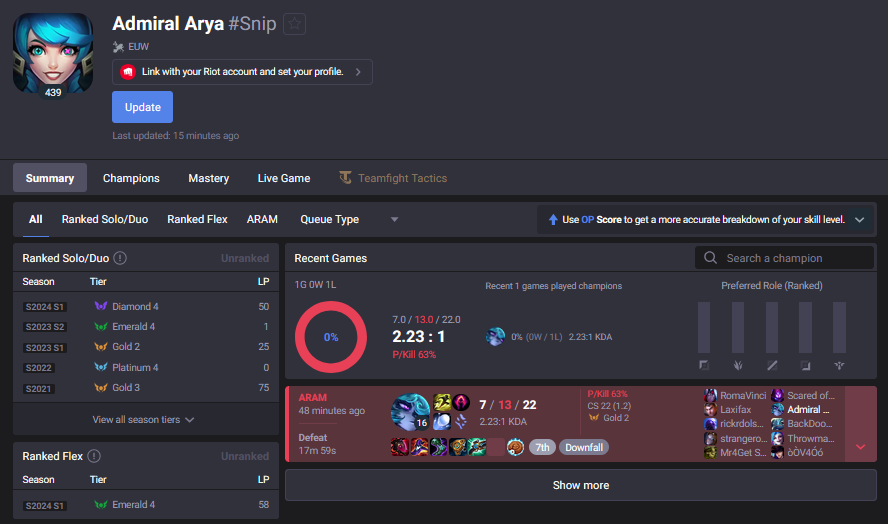Click the blue Update button

(142, 107)
